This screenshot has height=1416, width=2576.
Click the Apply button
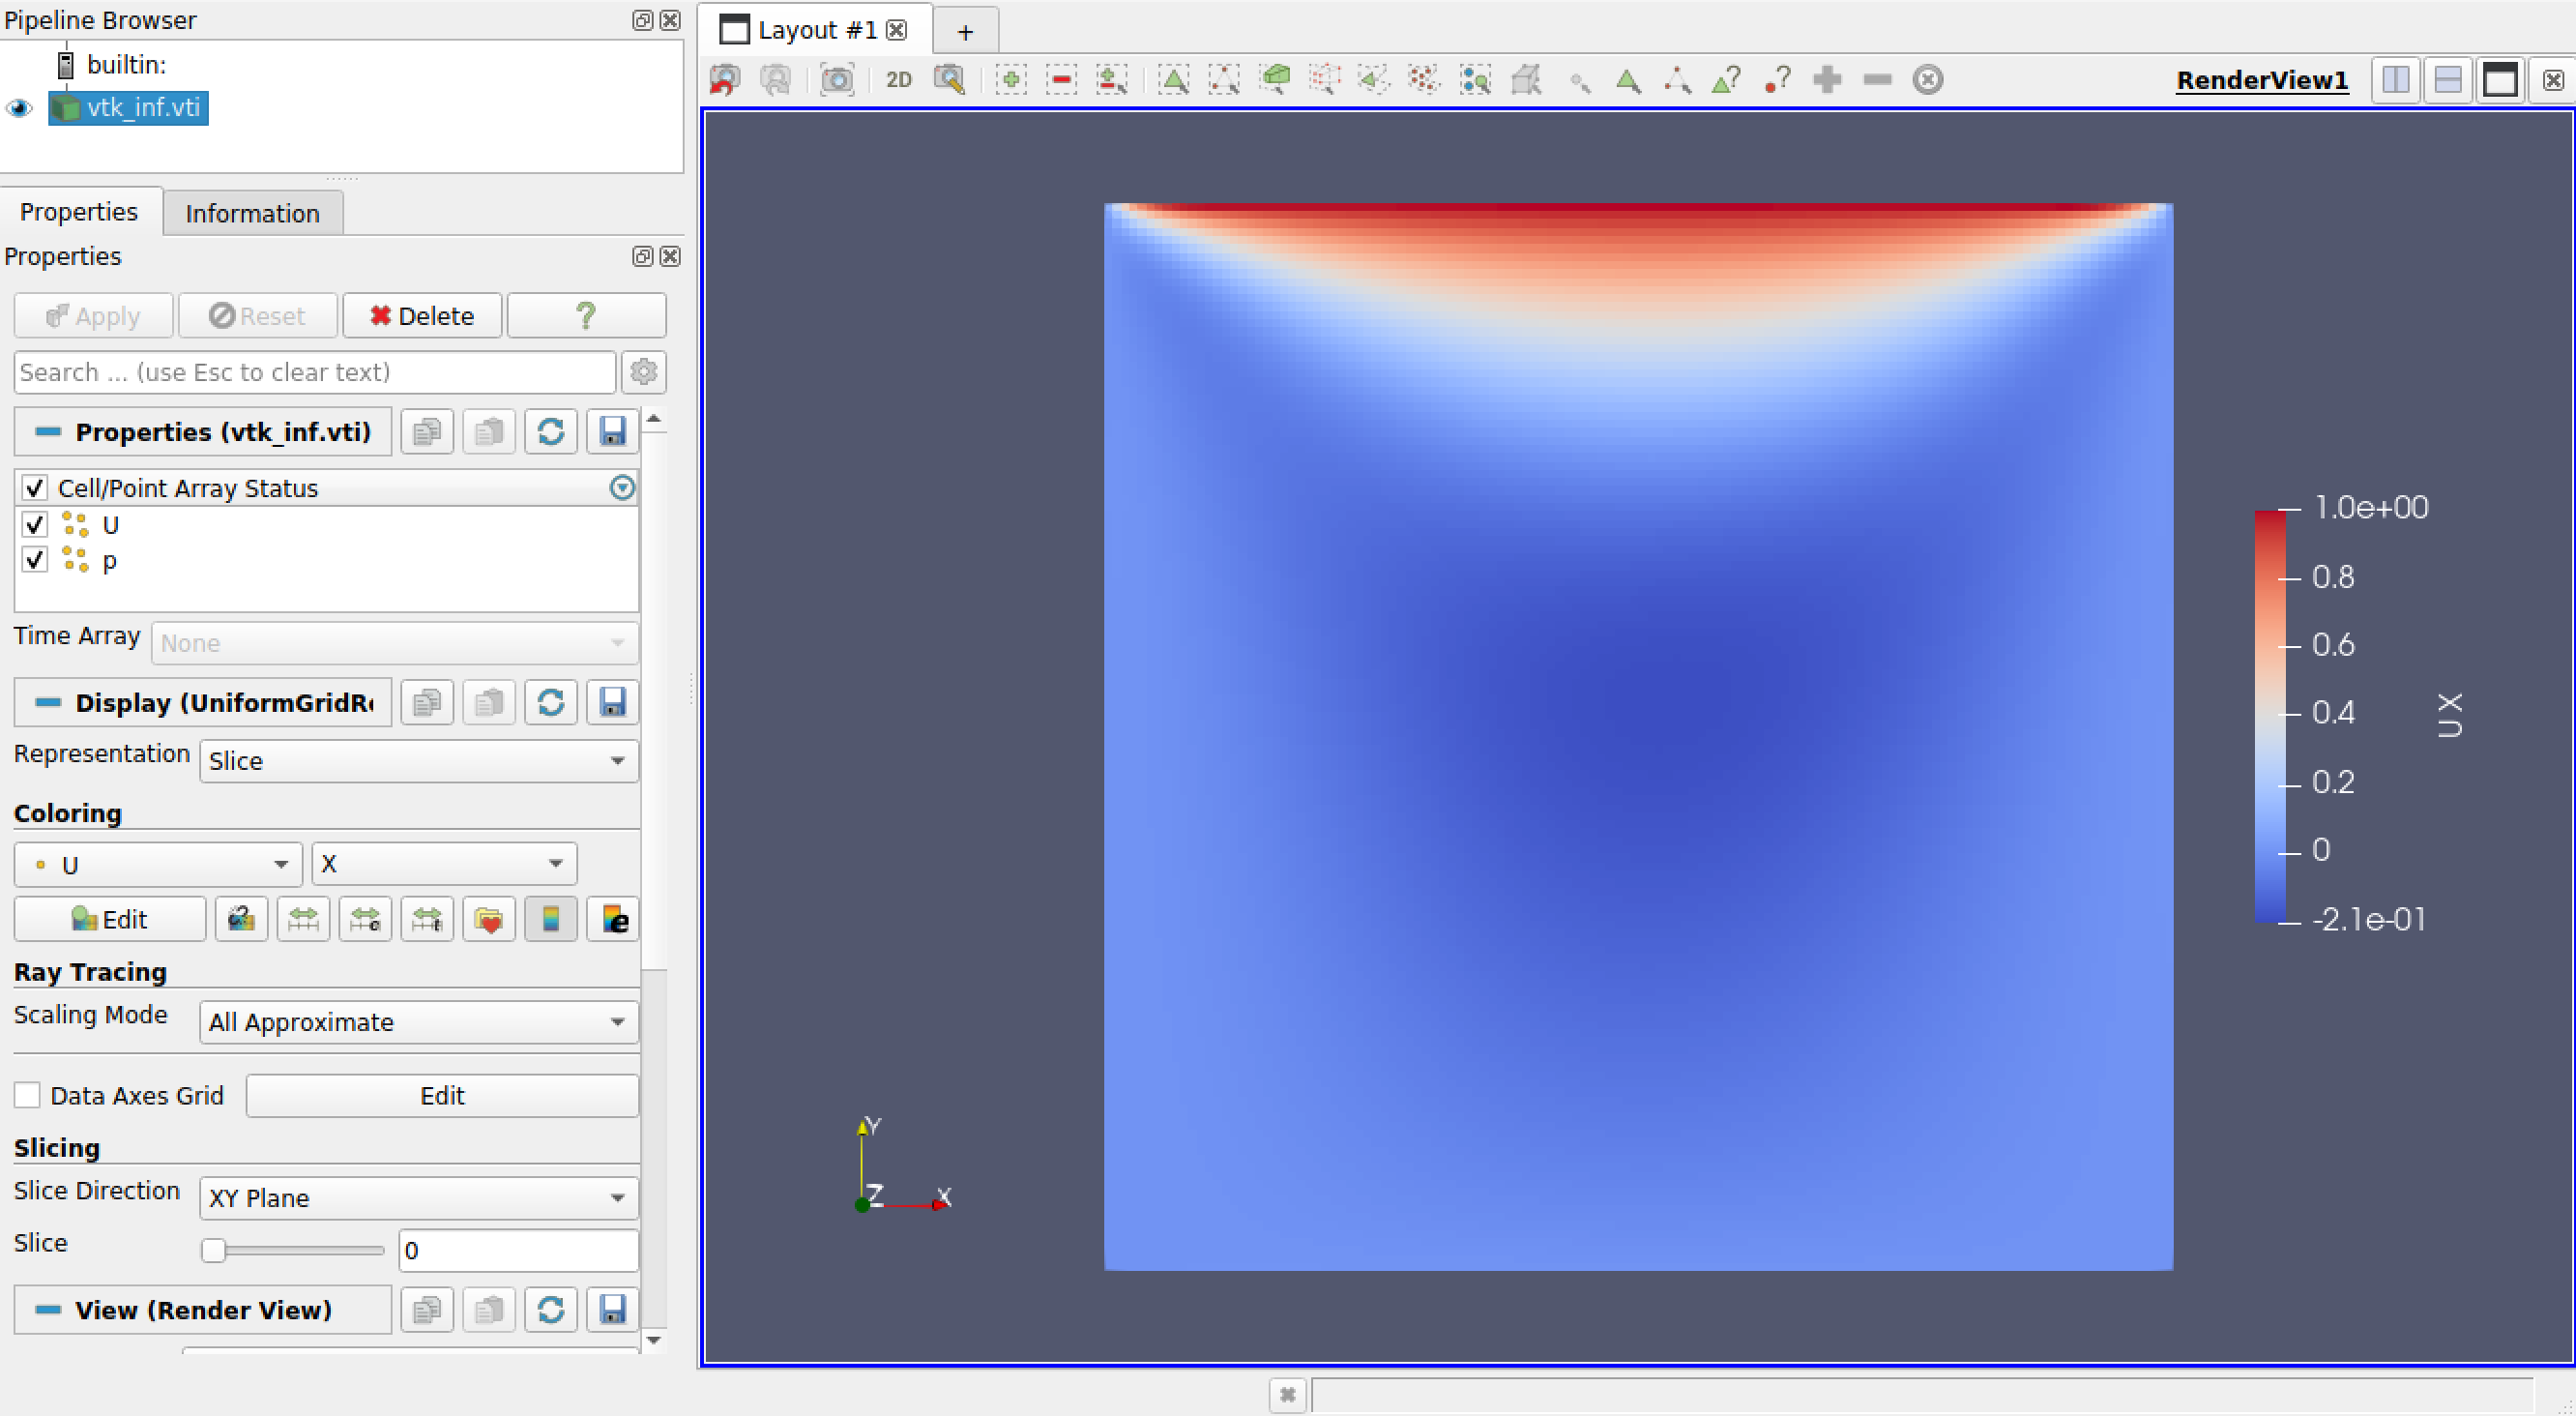(93, 315)
